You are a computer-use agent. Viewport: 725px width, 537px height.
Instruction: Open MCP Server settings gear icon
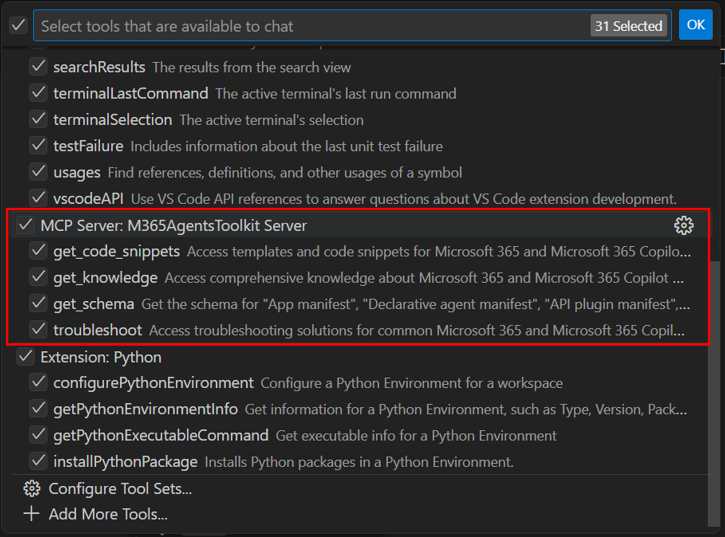point(683,226)
